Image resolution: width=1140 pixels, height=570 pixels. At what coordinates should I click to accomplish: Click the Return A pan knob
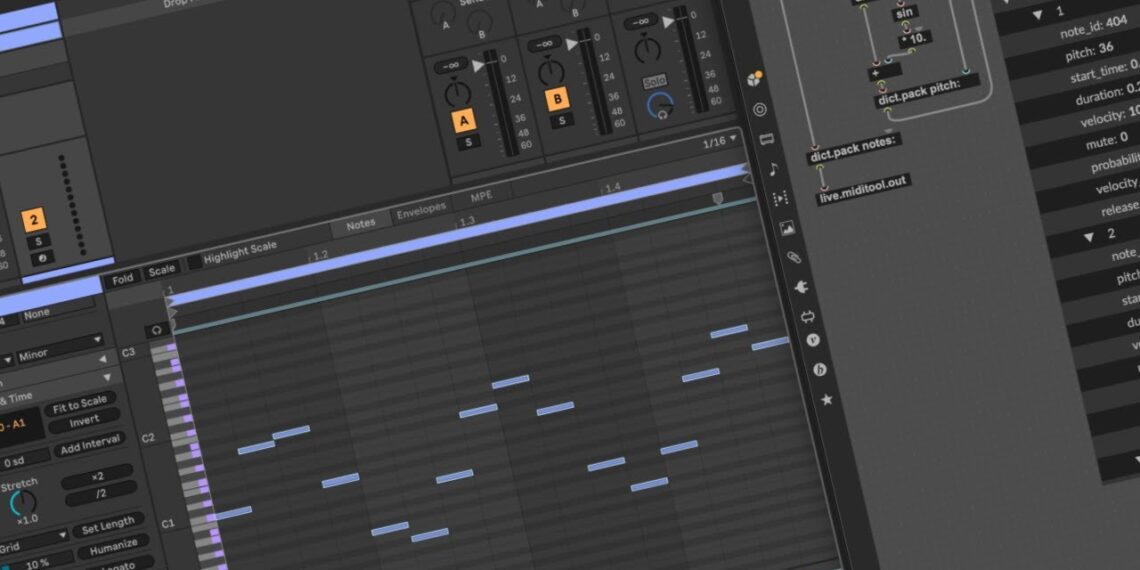pyautogui.click(x=458, y=92)
